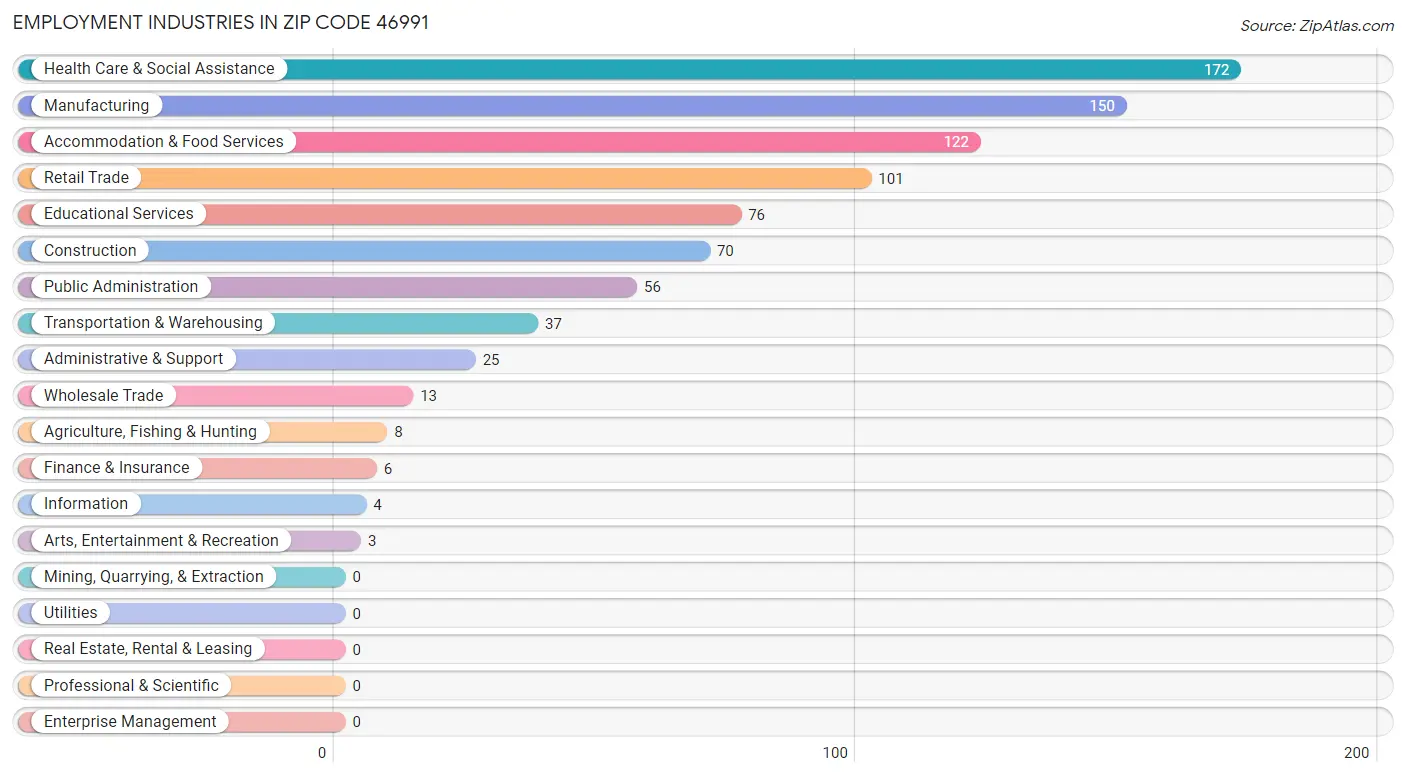Click the Health Care & Social Assistance label

click(159, 69)
